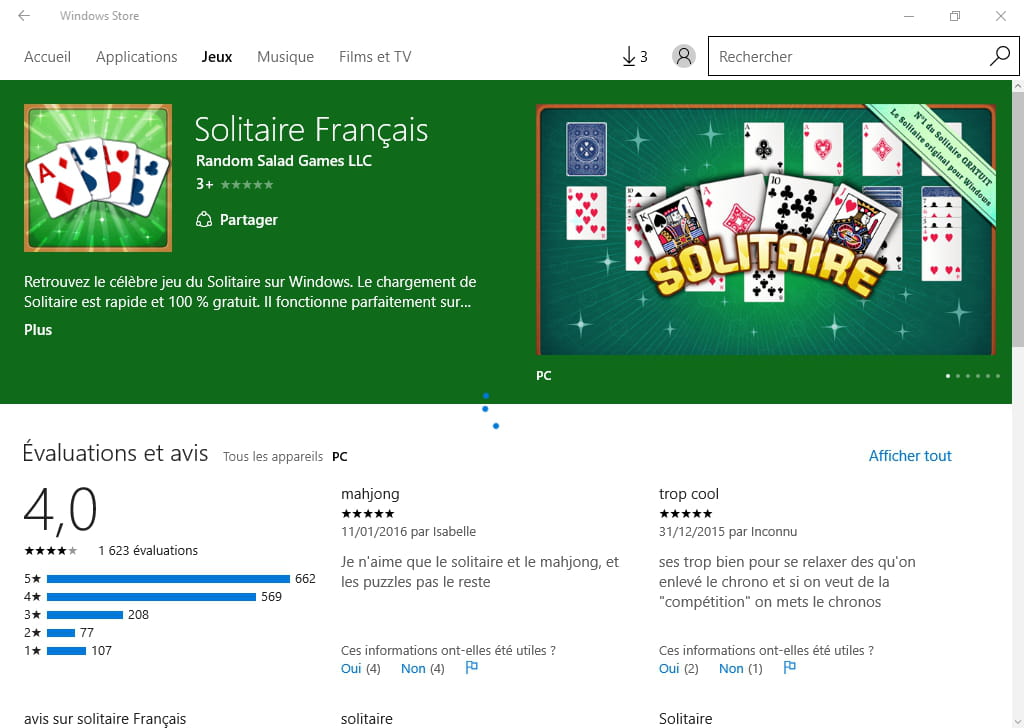
Task: Click the Solitaire Français title
Action: click(312, 129)
